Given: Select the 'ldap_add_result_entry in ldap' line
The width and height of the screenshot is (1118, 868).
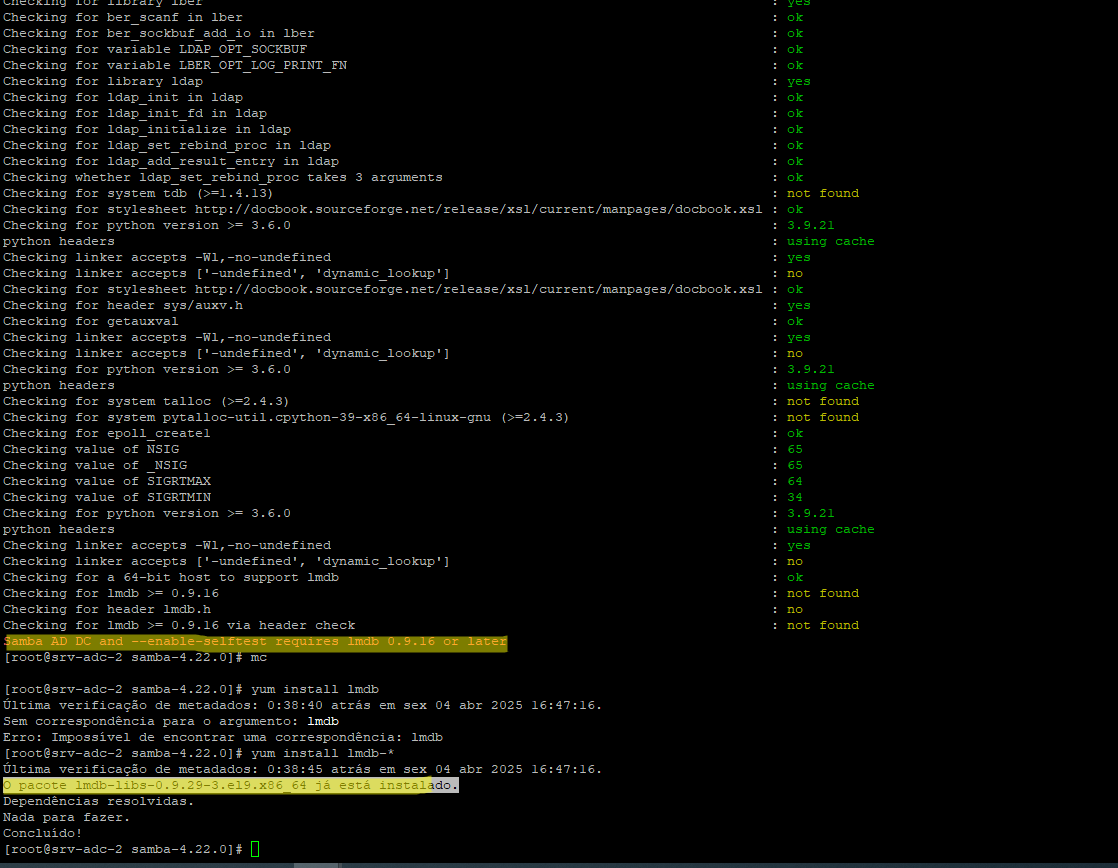Looking at the screenshot, I should (170, 161).
